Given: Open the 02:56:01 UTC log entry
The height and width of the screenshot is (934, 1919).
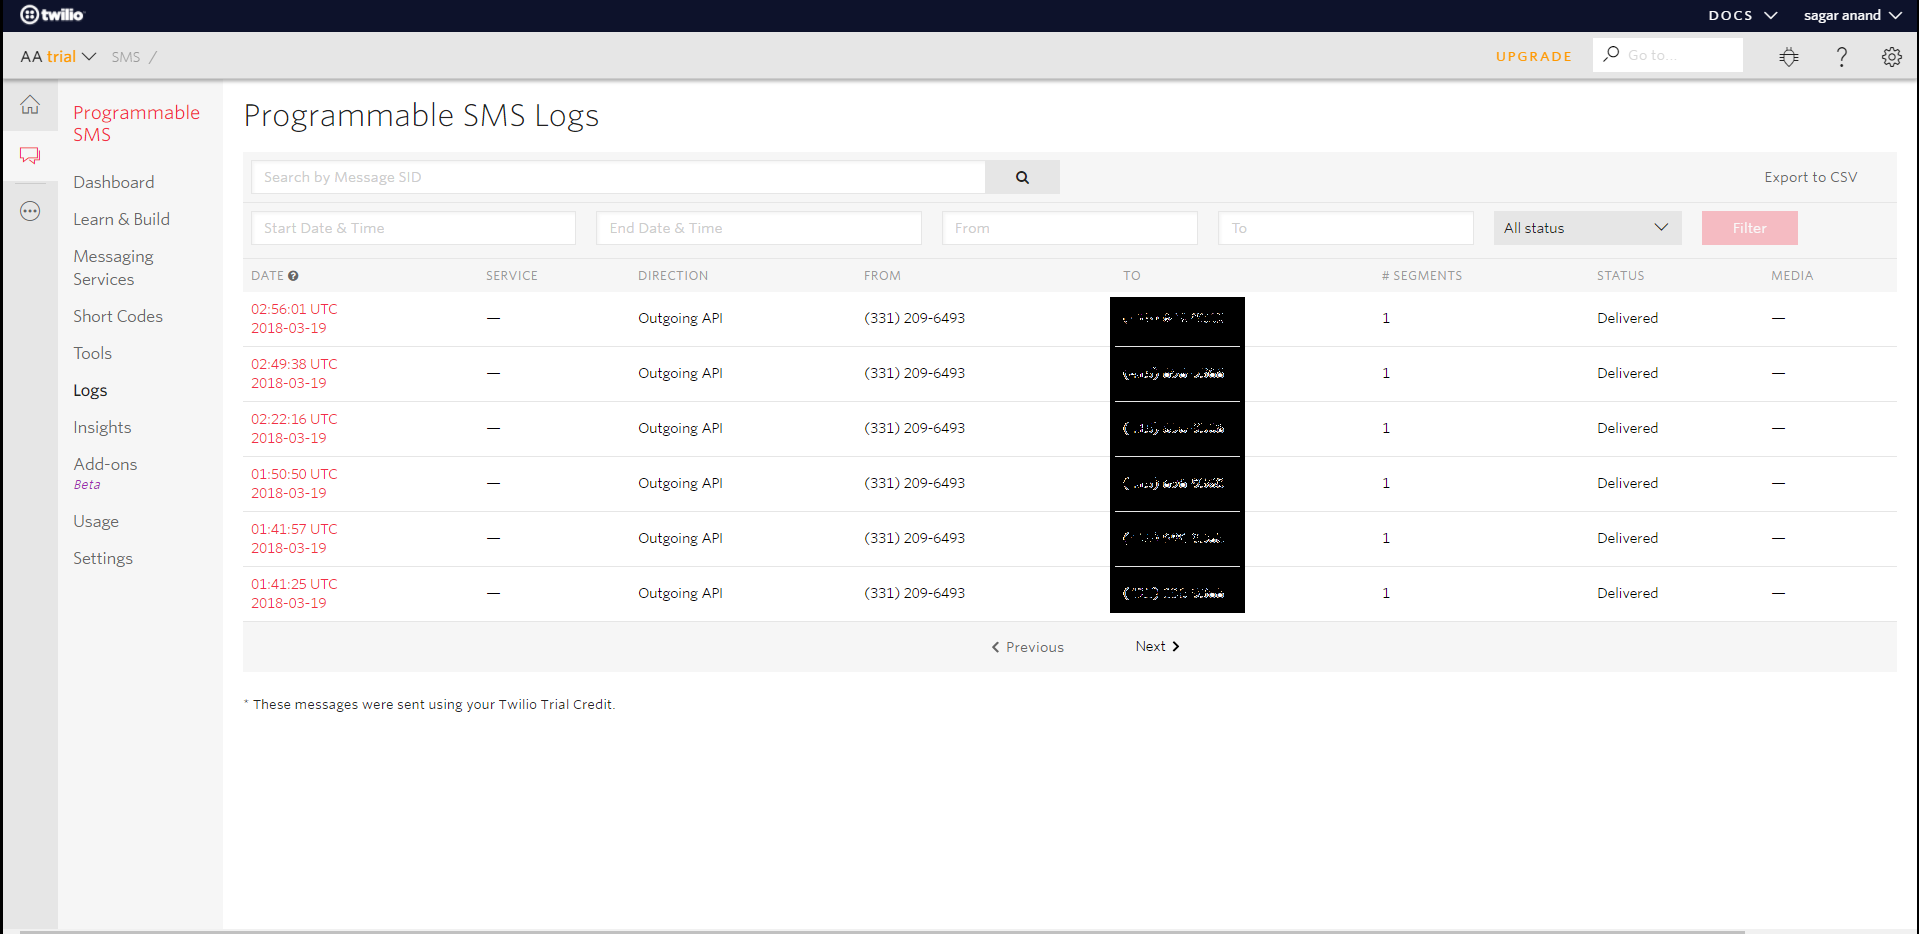Looking at the screenshot, I should click(294, 319).
